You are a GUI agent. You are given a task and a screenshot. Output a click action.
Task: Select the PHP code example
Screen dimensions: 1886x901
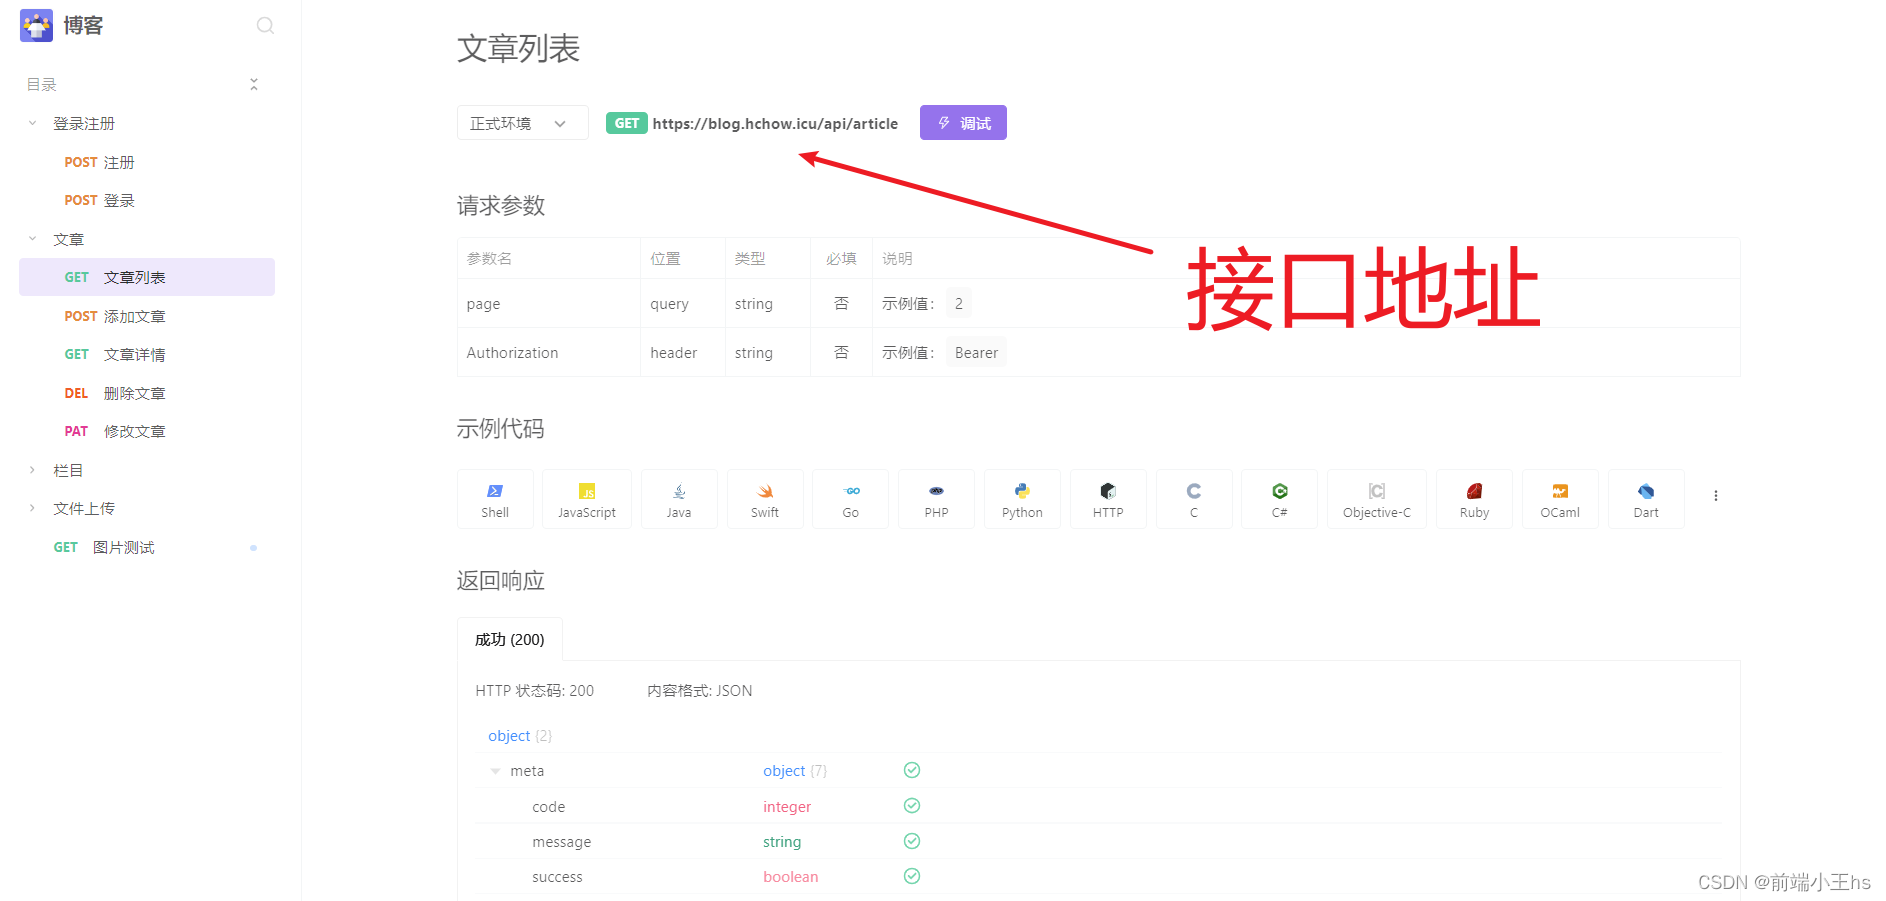click(x=937, y=499)
